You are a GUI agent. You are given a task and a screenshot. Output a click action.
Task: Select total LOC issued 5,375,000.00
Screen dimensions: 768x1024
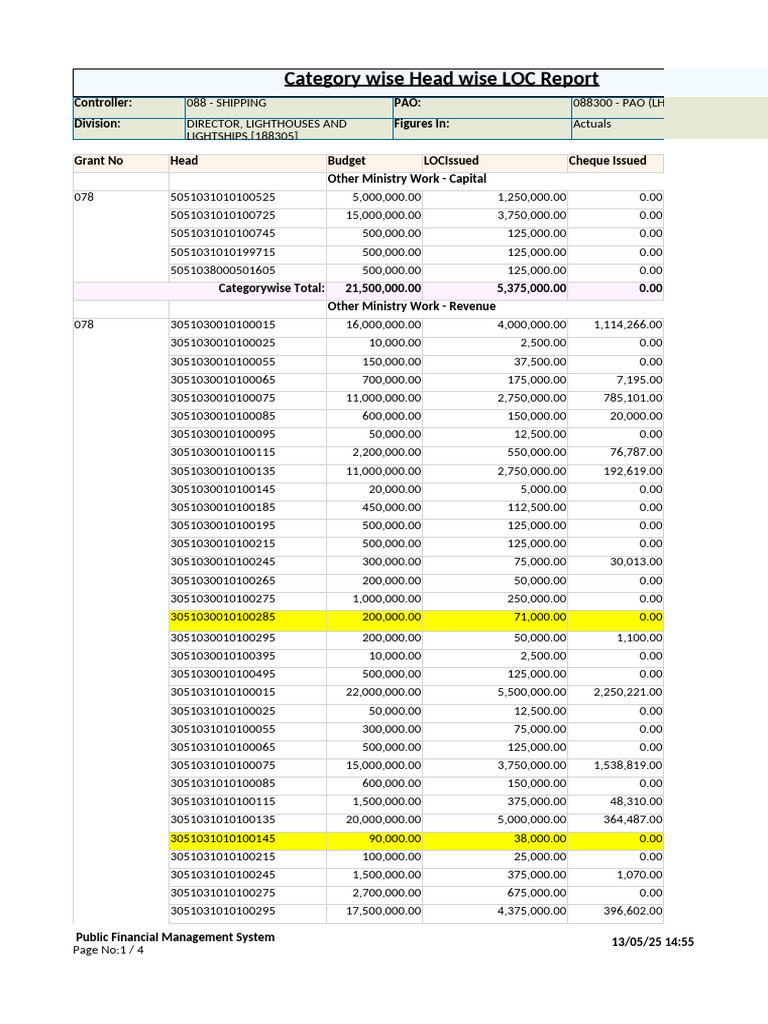point(532,289)
